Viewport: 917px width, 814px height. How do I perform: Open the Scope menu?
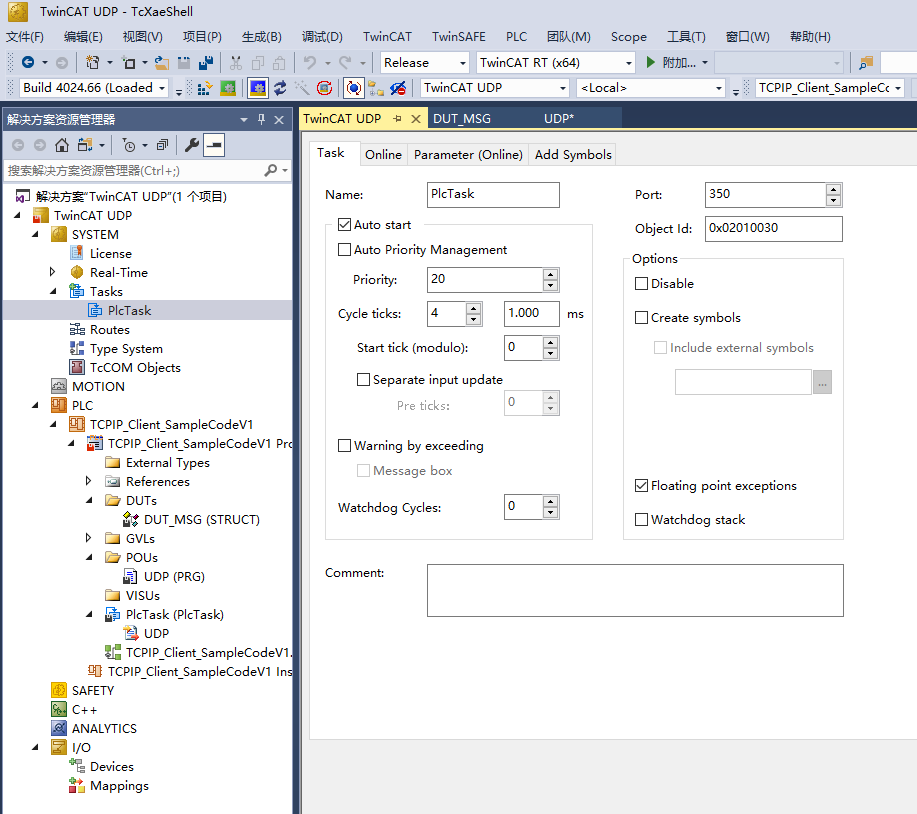pos(629,37)
